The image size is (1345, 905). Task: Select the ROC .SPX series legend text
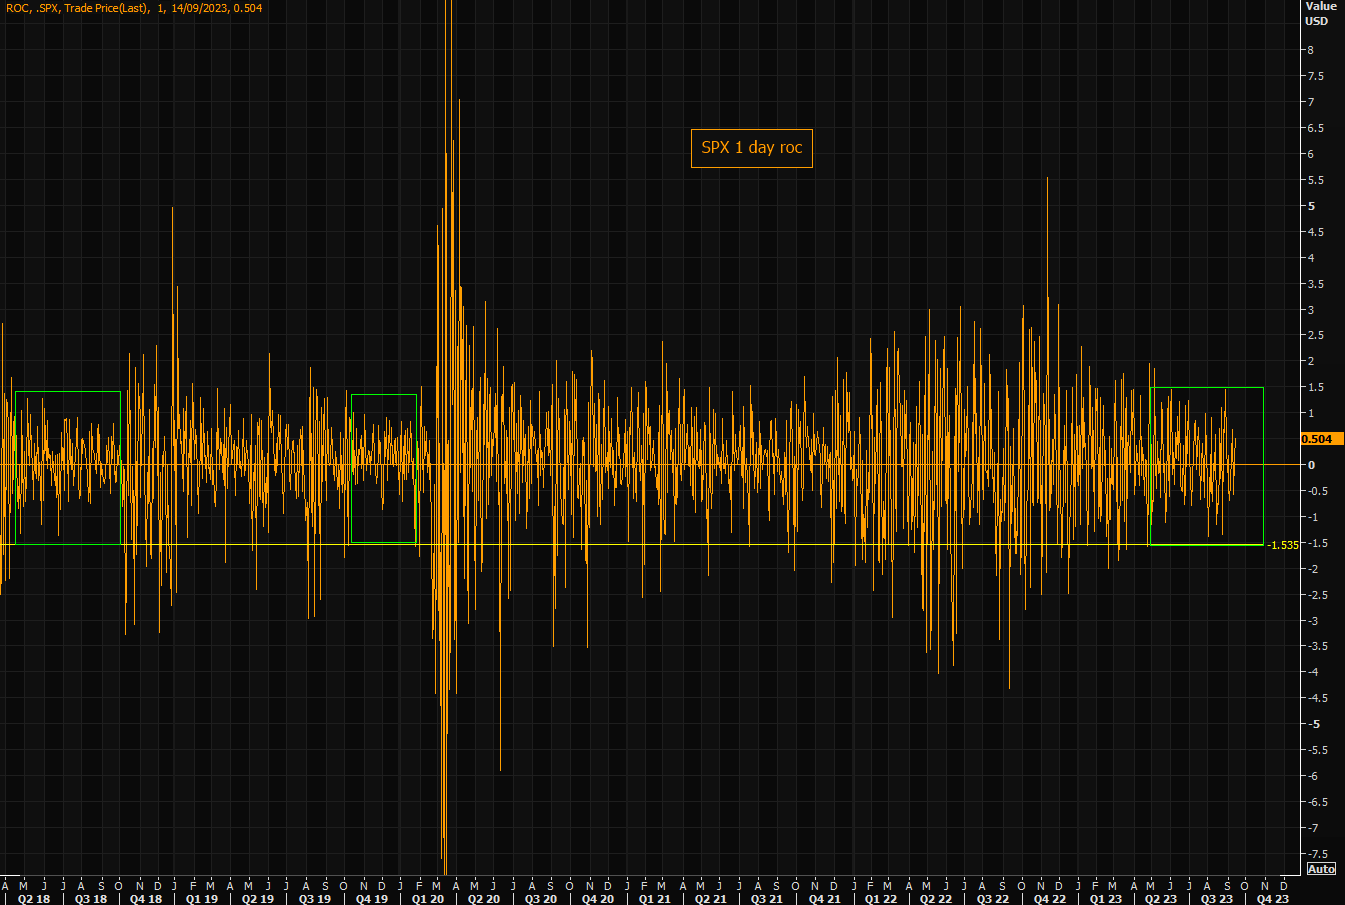(x=134, y=8)
